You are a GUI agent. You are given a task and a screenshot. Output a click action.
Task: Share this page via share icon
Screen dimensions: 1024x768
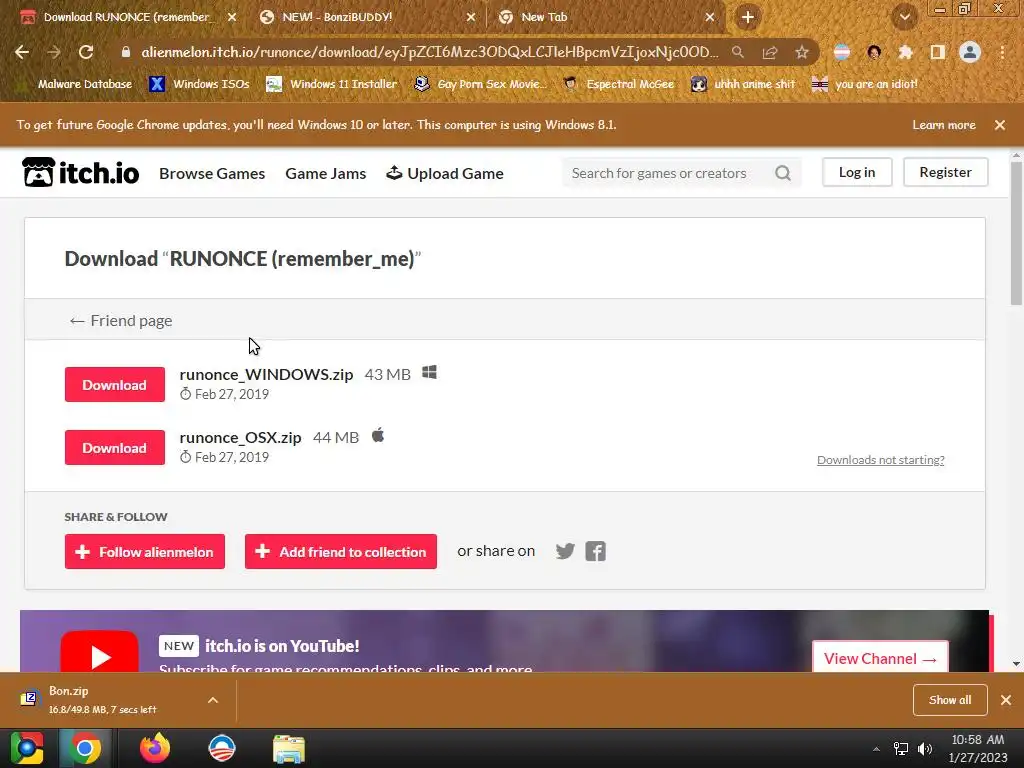coord(770,52)
